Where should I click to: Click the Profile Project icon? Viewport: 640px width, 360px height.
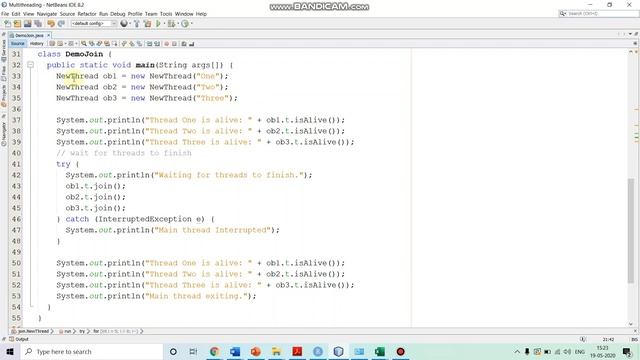pos(185,24)
